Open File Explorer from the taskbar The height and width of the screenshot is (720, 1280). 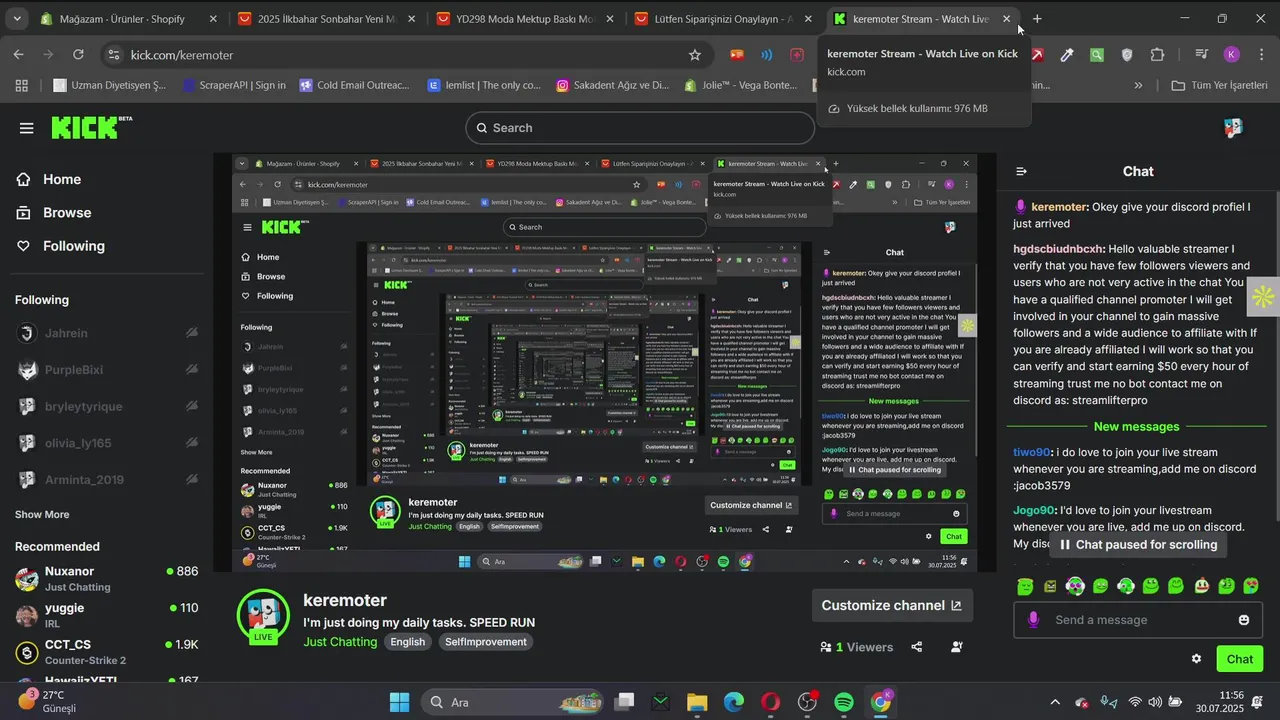point(697,702)
